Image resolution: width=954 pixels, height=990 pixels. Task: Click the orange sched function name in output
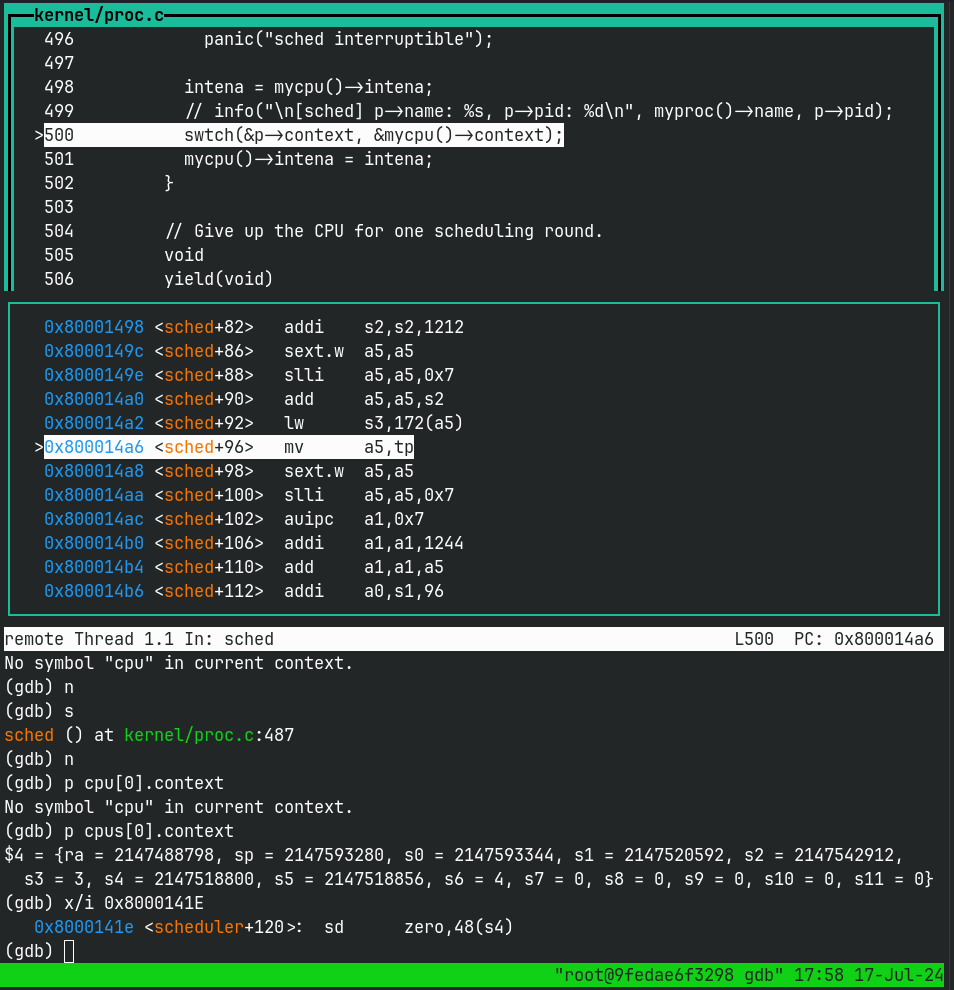[x=29, y=735]
